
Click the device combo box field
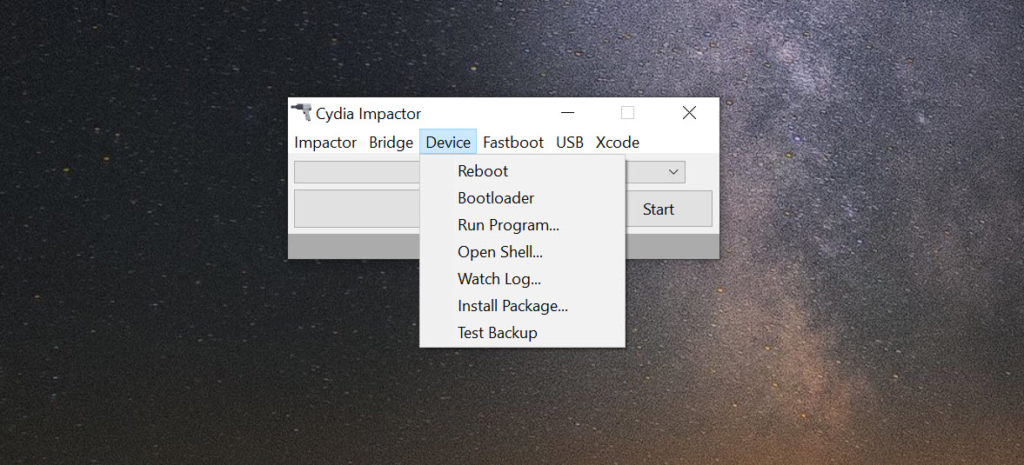coord(357,172)
